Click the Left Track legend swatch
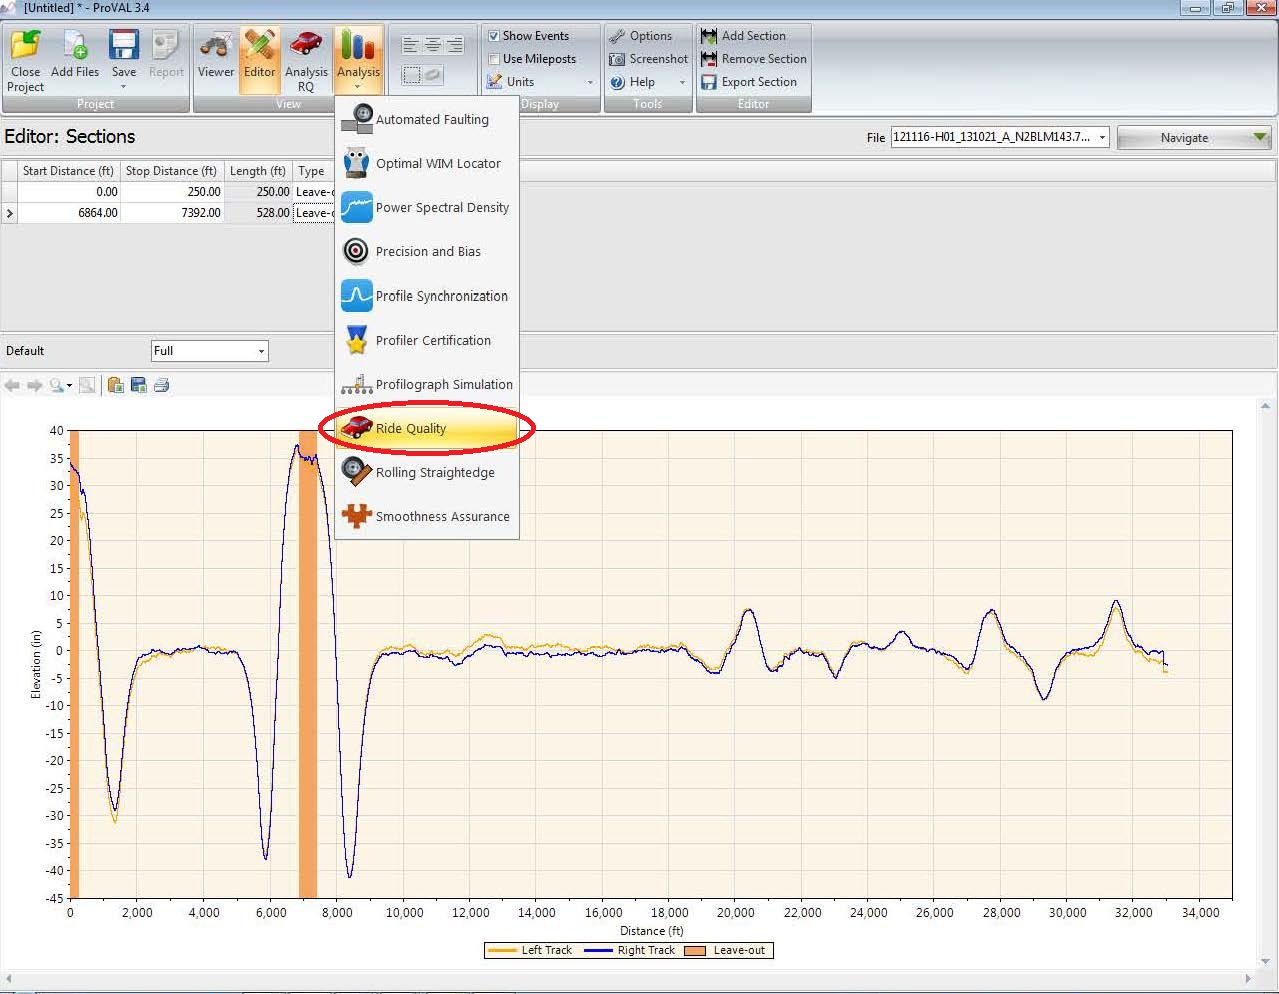The width and height of the screenshot is (1279, 994). click(502, 951)
